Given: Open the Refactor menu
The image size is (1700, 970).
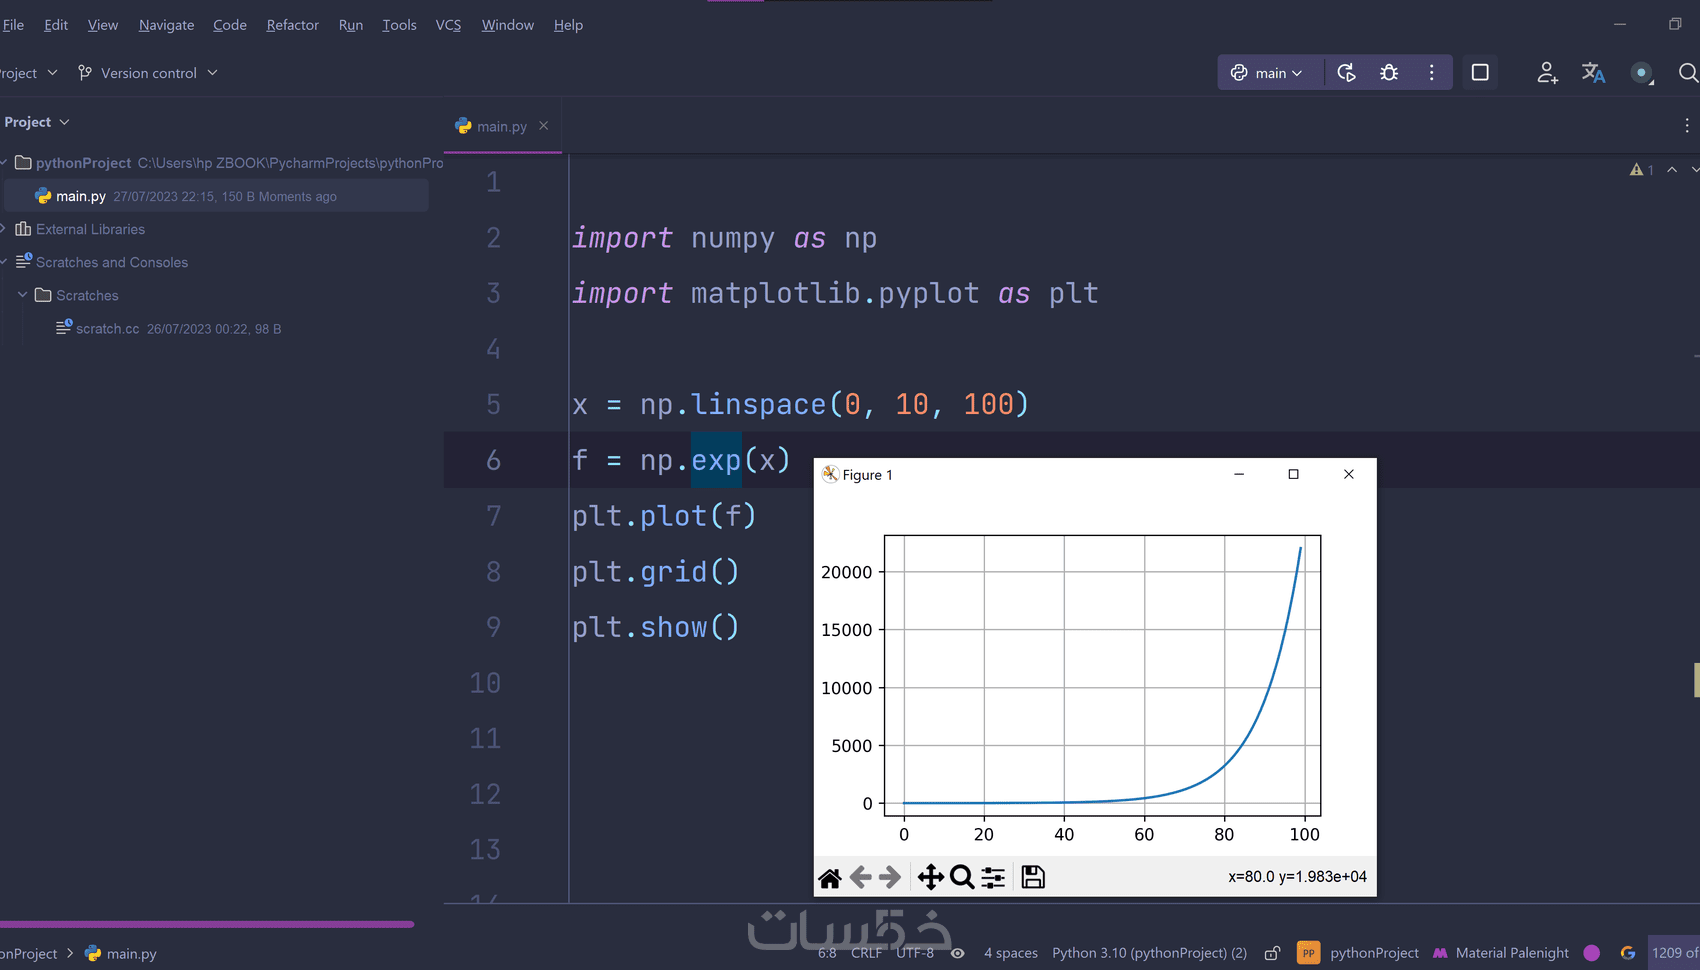Looking at the screenshot, I should (x=292, y=25).
